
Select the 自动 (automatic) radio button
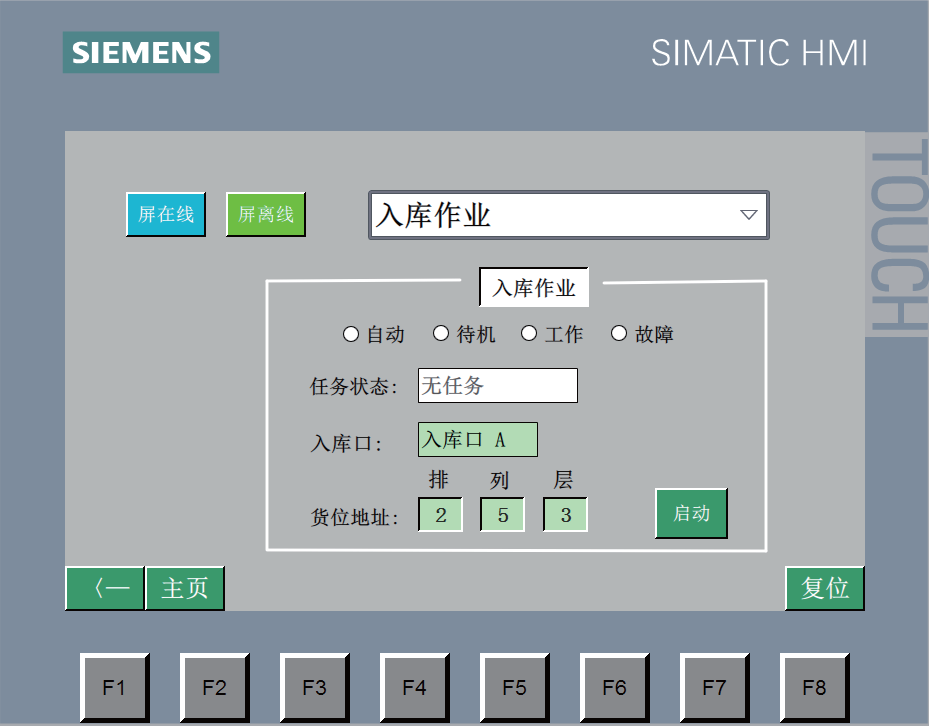(351, 333)
